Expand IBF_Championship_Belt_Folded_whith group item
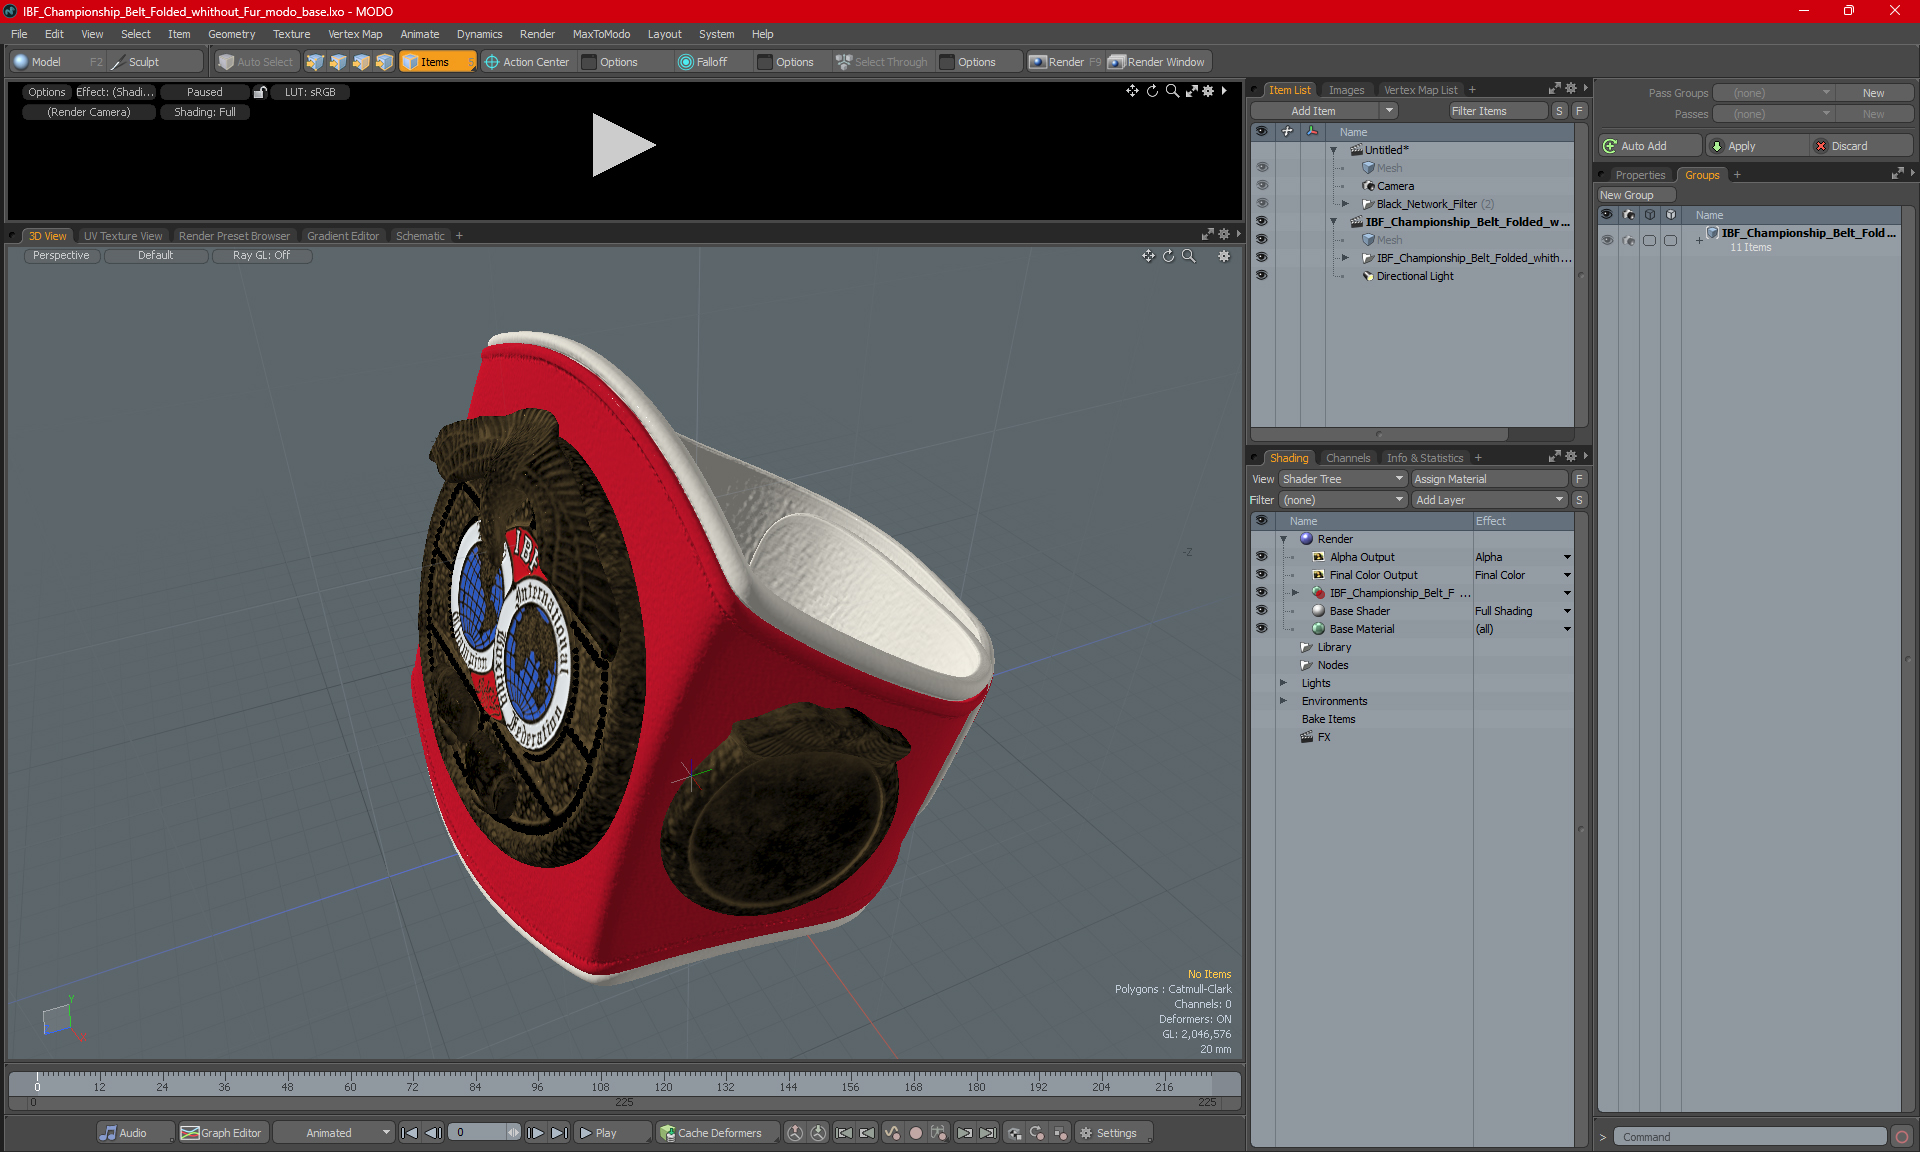 pos(1345,258)
